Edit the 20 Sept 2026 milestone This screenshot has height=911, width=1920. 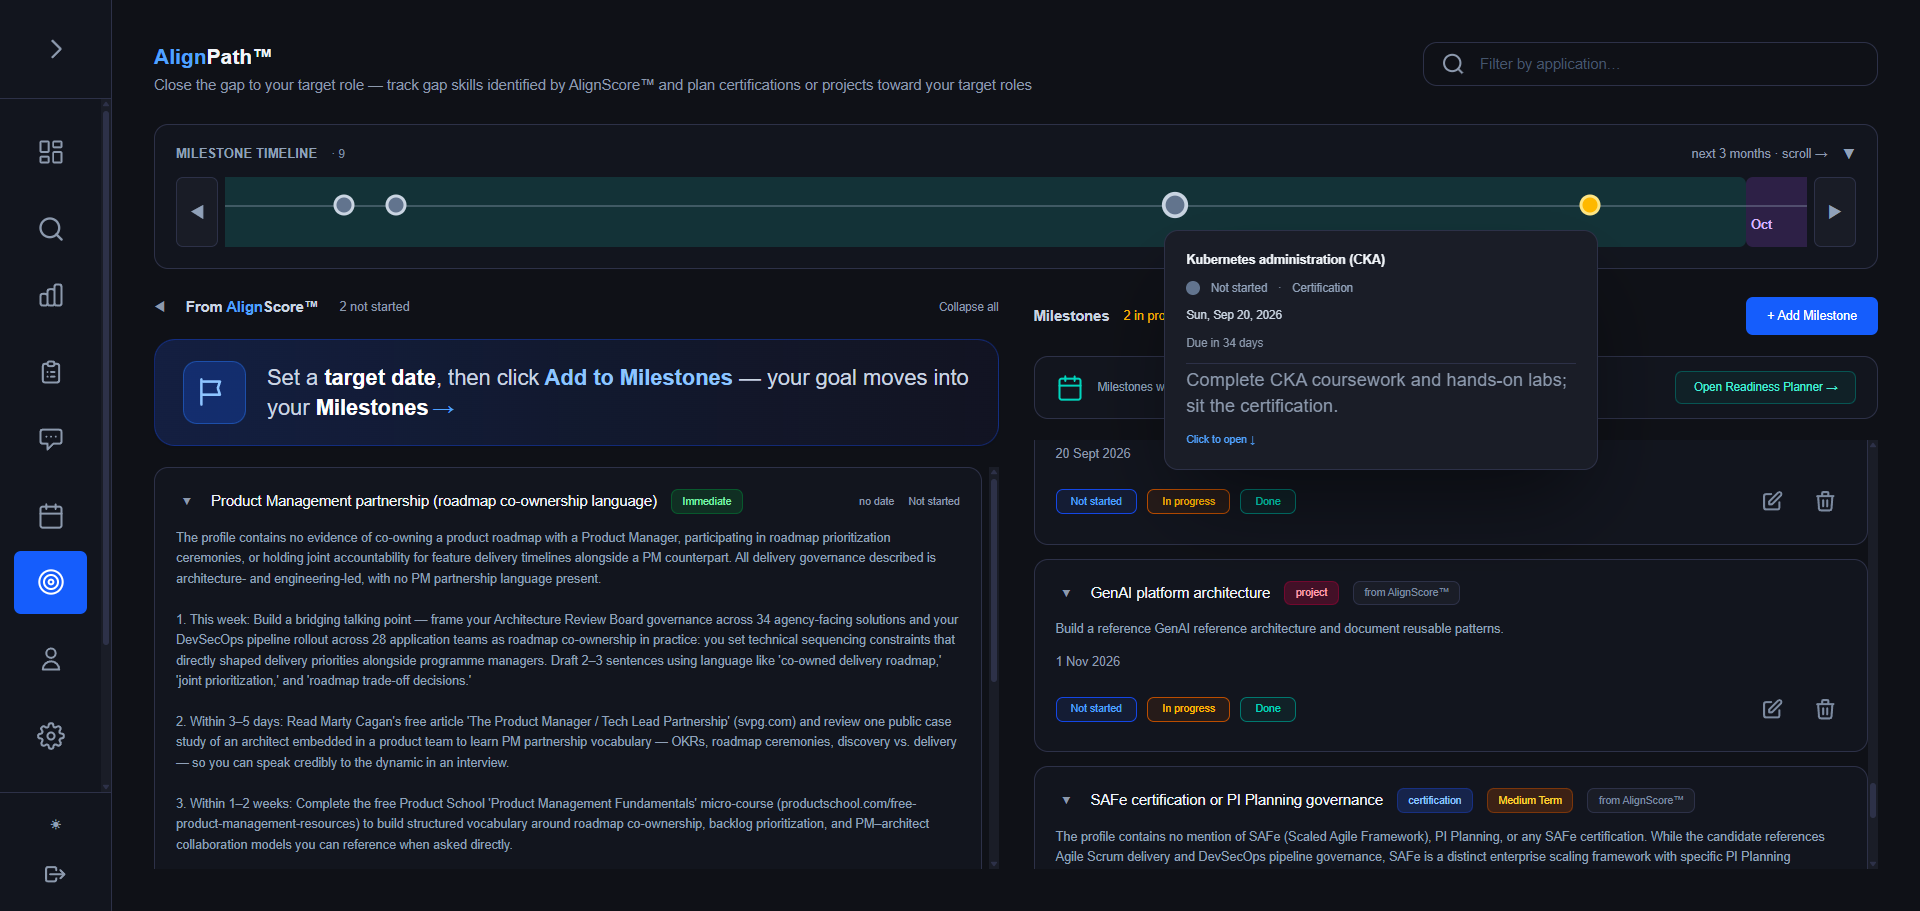point(1772,501)
